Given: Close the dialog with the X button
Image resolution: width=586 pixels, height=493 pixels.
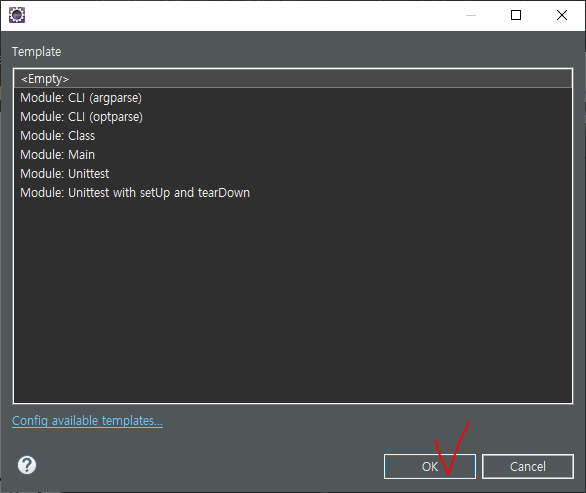Looking at the screenshot, I should coord(562,15).
